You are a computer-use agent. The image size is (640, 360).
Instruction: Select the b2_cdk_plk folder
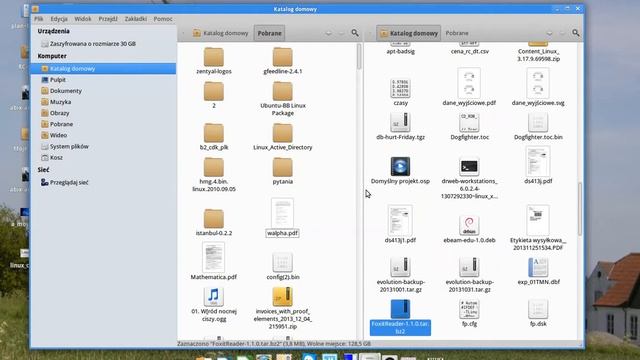point(214,133)
